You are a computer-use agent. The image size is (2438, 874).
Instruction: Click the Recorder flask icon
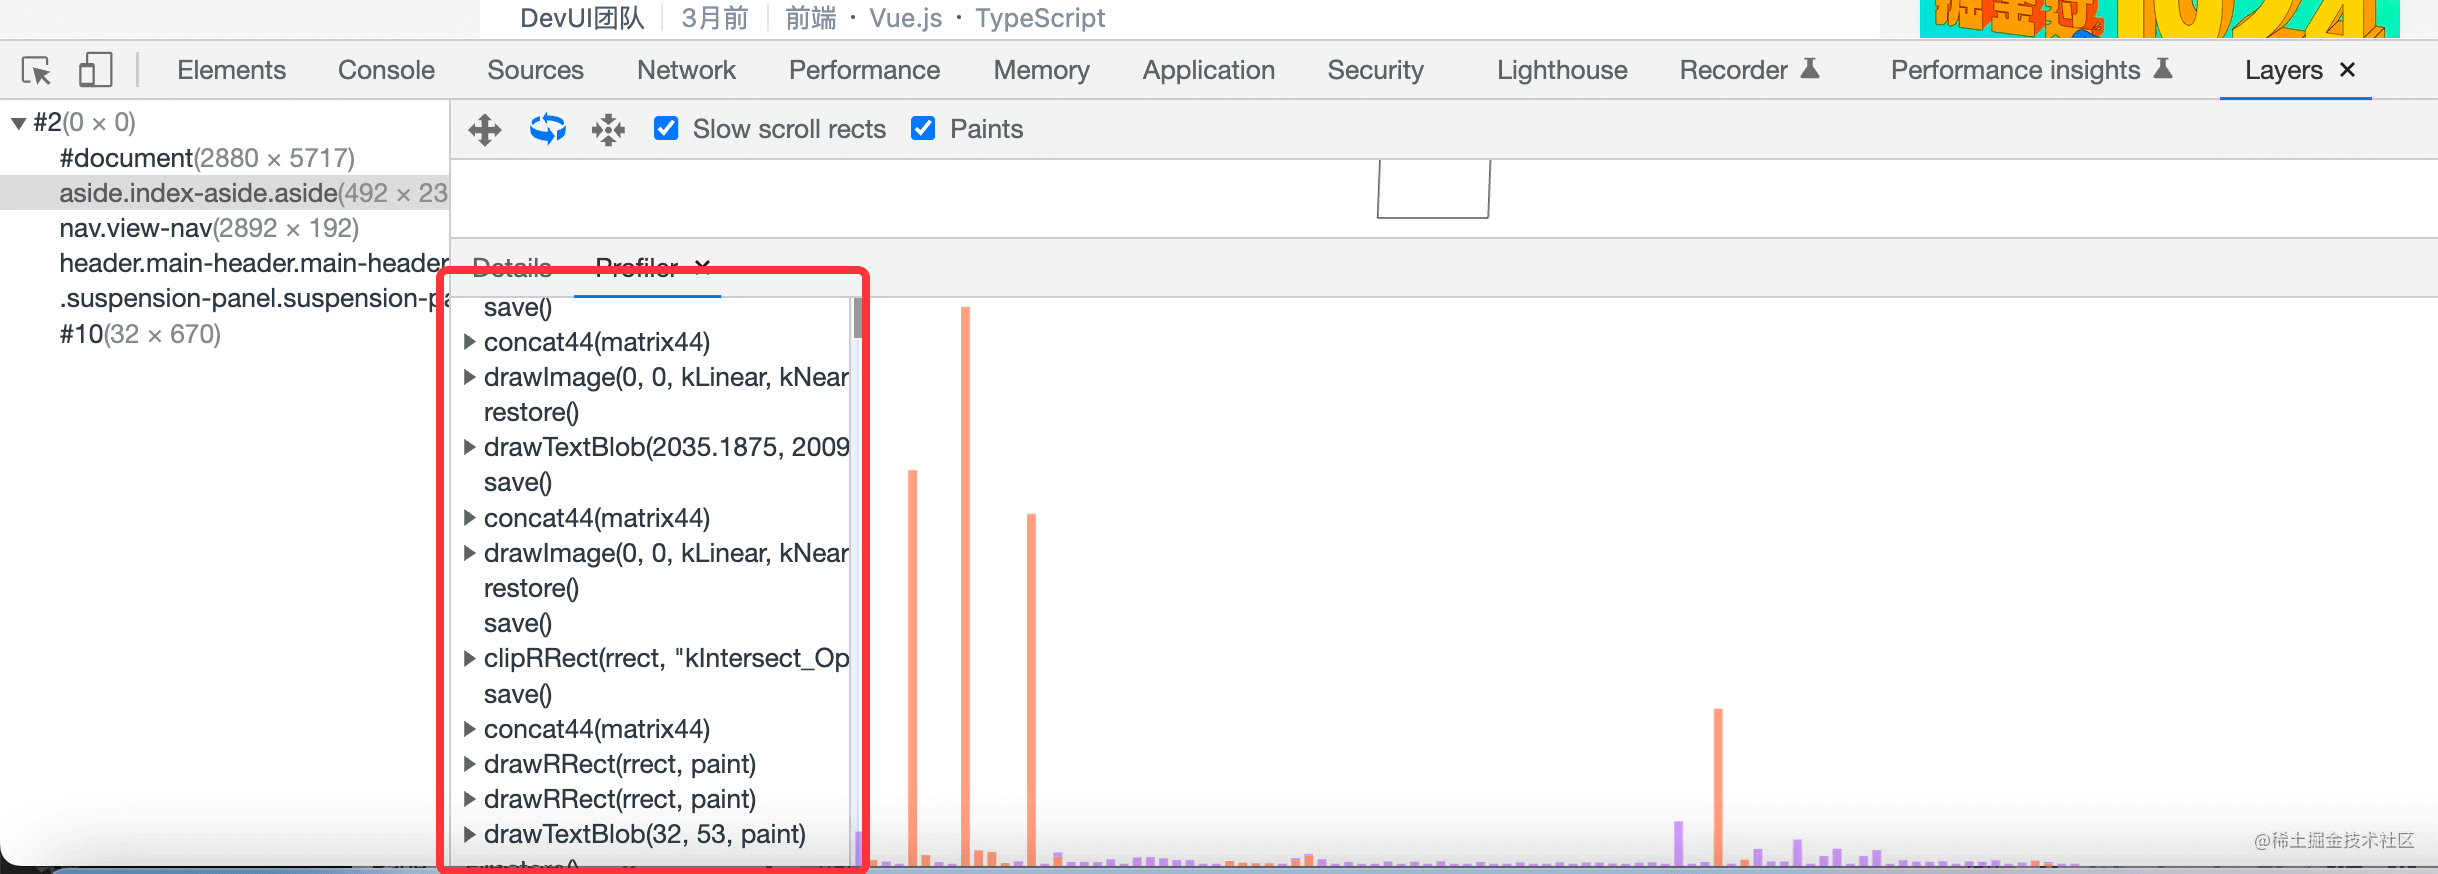coord(1810,68)
